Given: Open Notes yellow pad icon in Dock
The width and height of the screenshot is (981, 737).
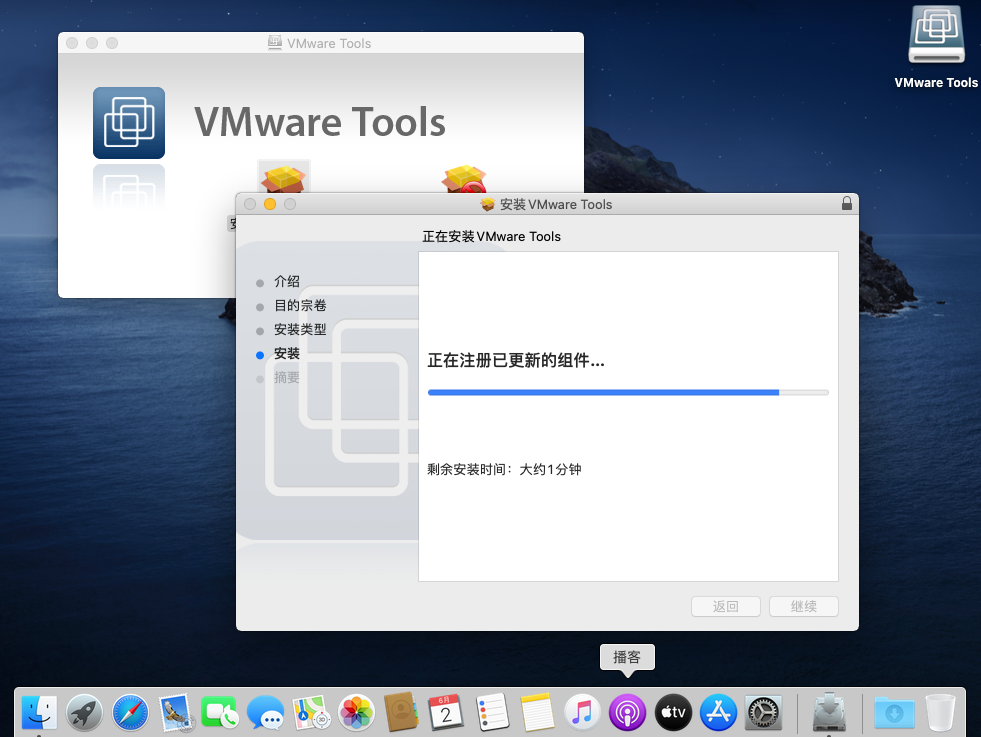Looking at the screenshot, I should (537, 713).
